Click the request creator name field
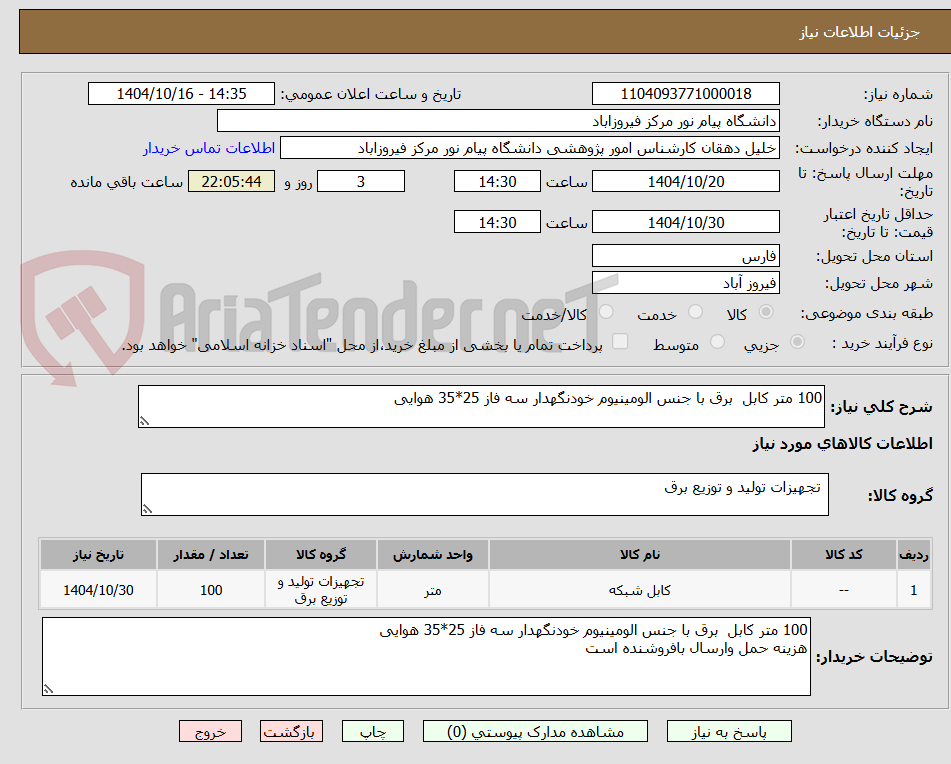The image size is (951, 764). 529,149
